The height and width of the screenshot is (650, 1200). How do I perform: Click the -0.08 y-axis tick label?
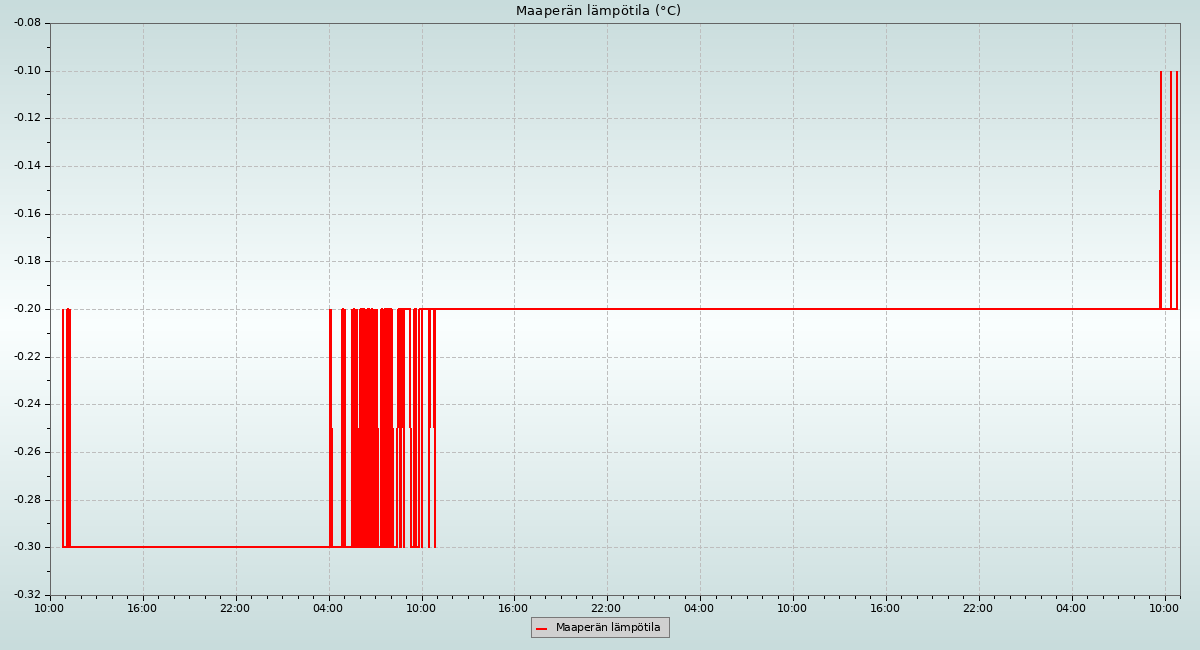tap(27, 23)
